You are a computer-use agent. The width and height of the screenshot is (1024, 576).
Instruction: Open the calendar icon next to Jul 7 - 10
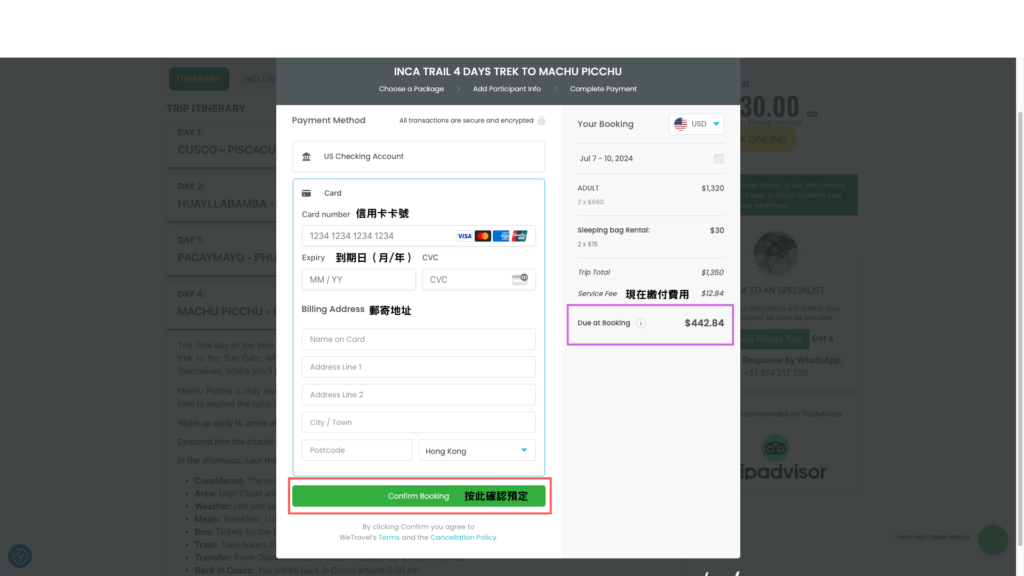coord(718,159)
